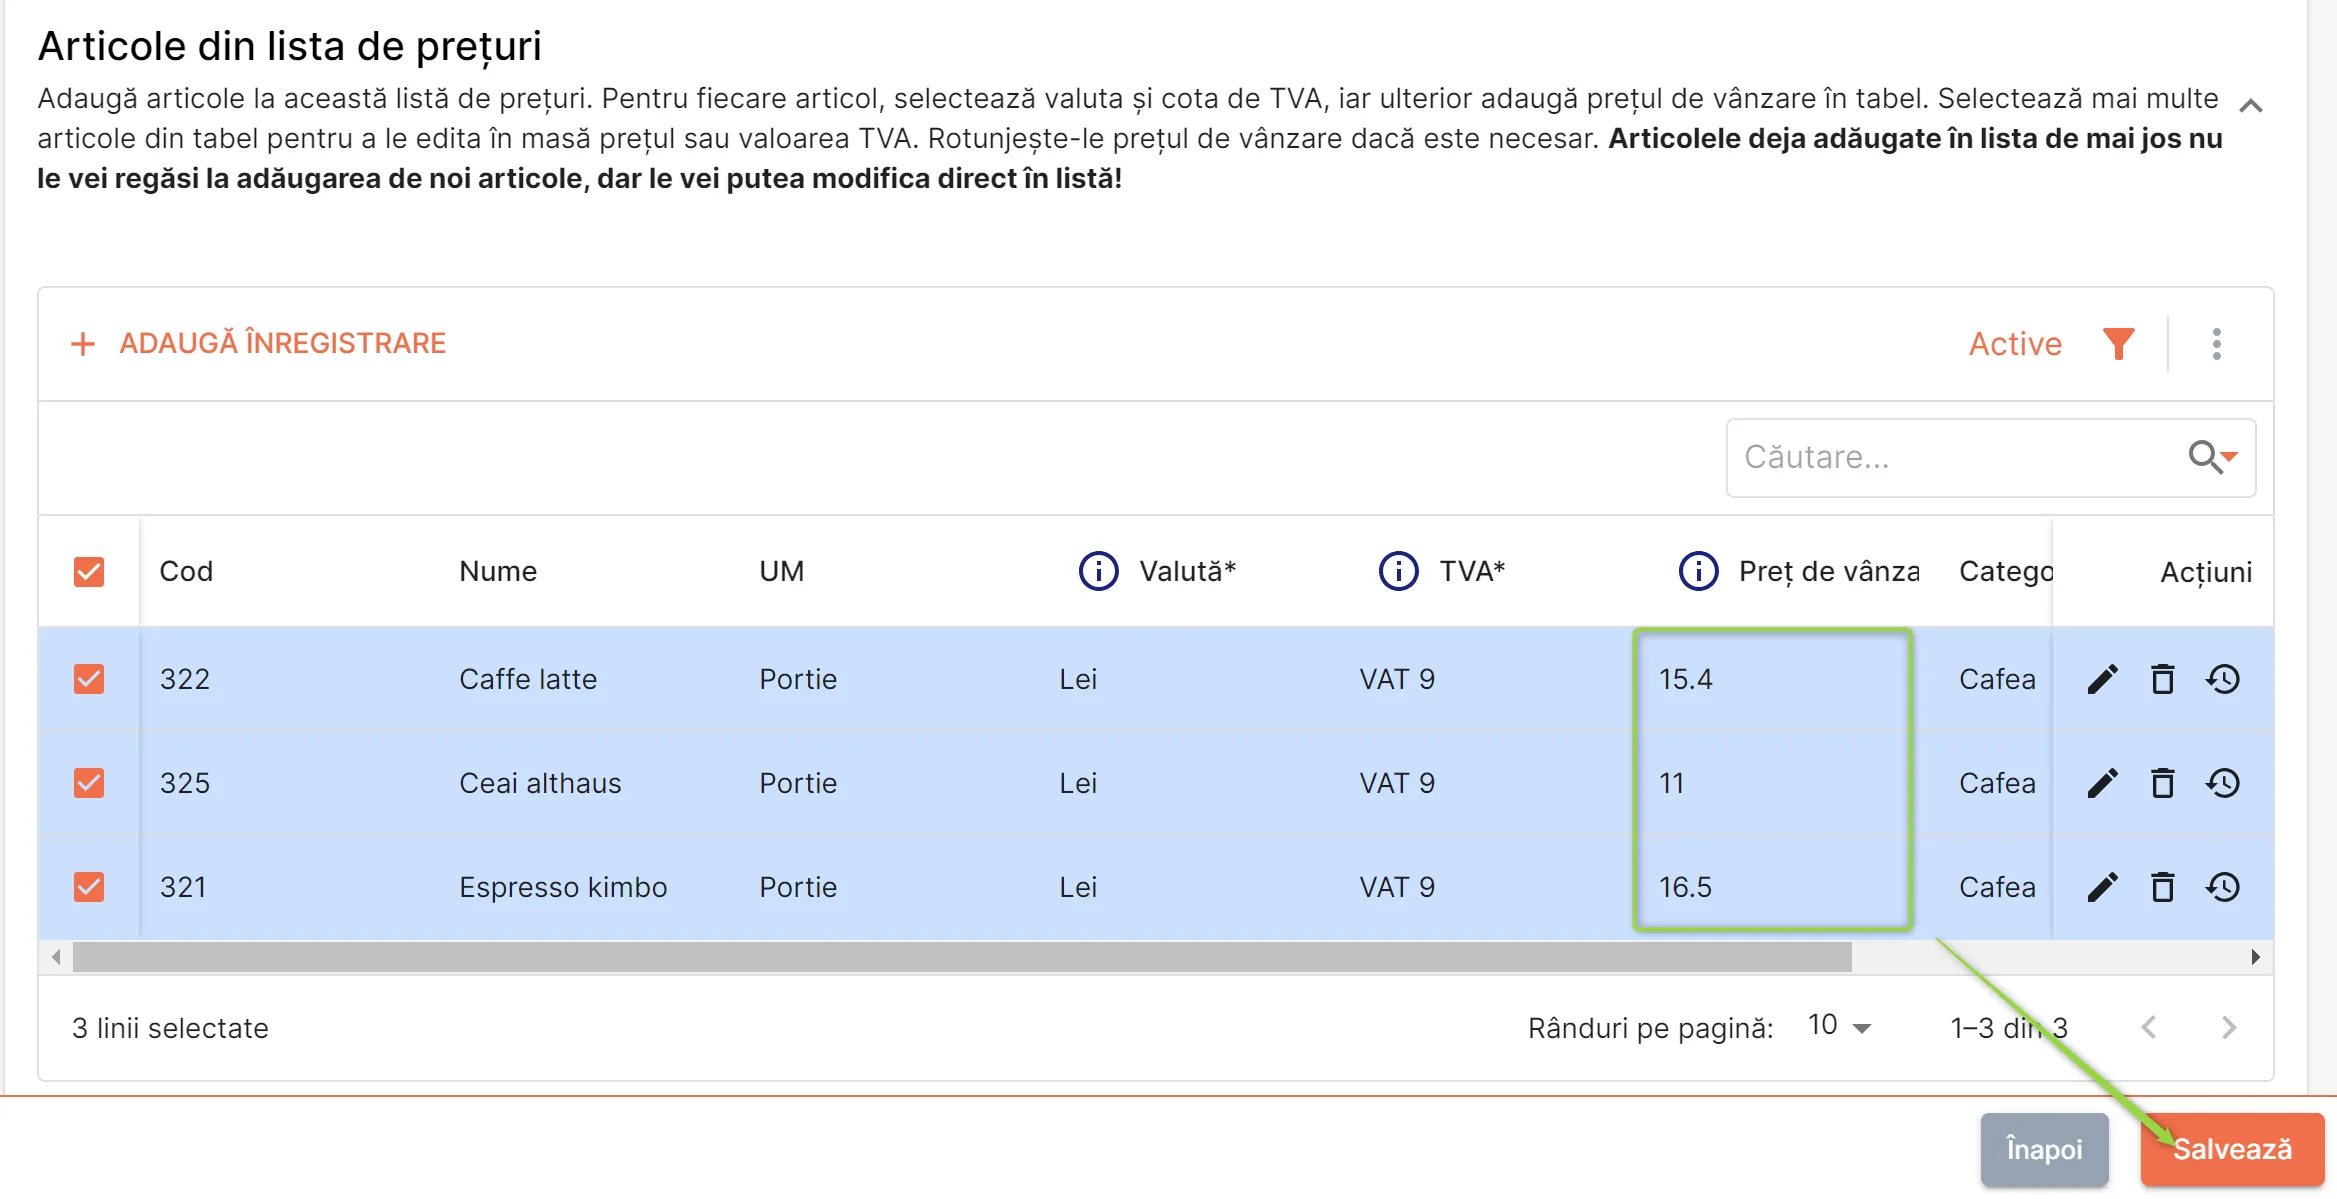Click ADAUGĂ ÎNREGISTRARE to add a record
Screen dimensions: 2337x1199
[258, 343]
